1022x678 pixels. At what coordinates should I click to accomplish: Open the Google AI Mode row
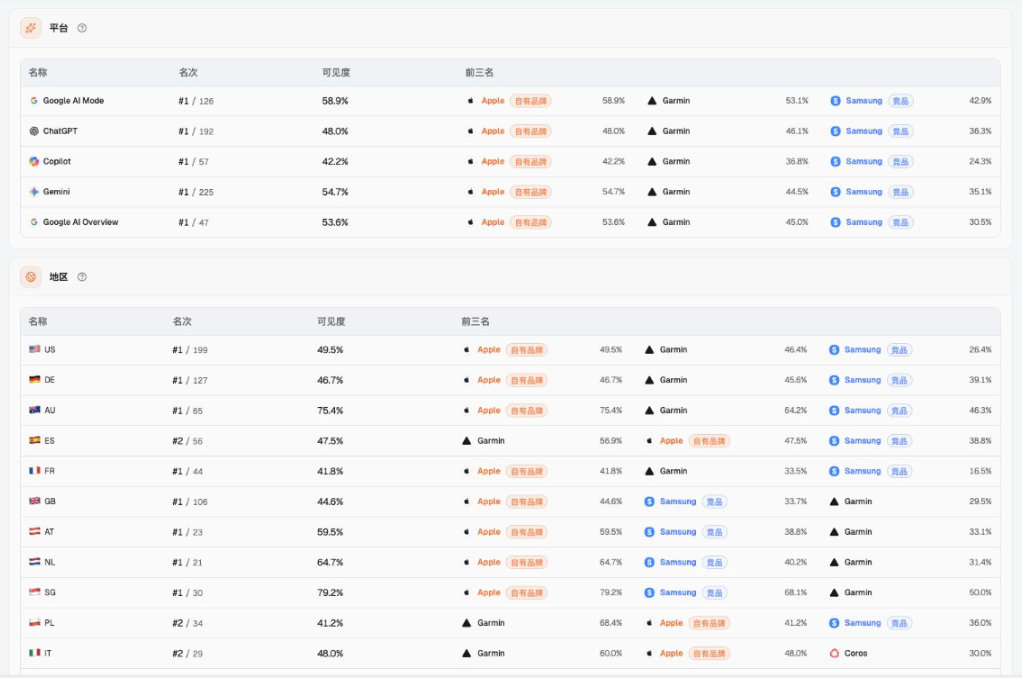[x=510, y=101]
